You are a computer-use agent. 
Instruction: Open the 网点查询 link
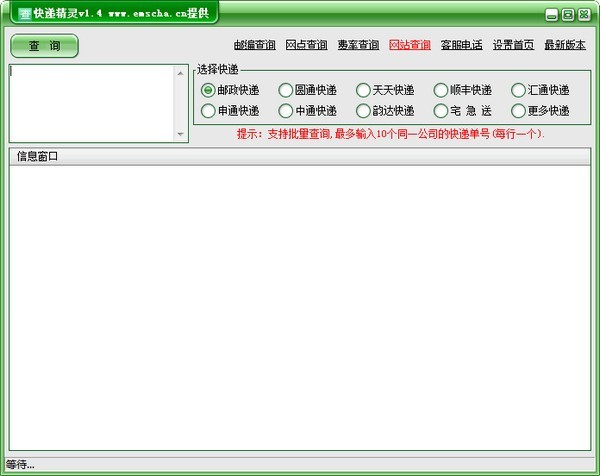coord(306,45)
